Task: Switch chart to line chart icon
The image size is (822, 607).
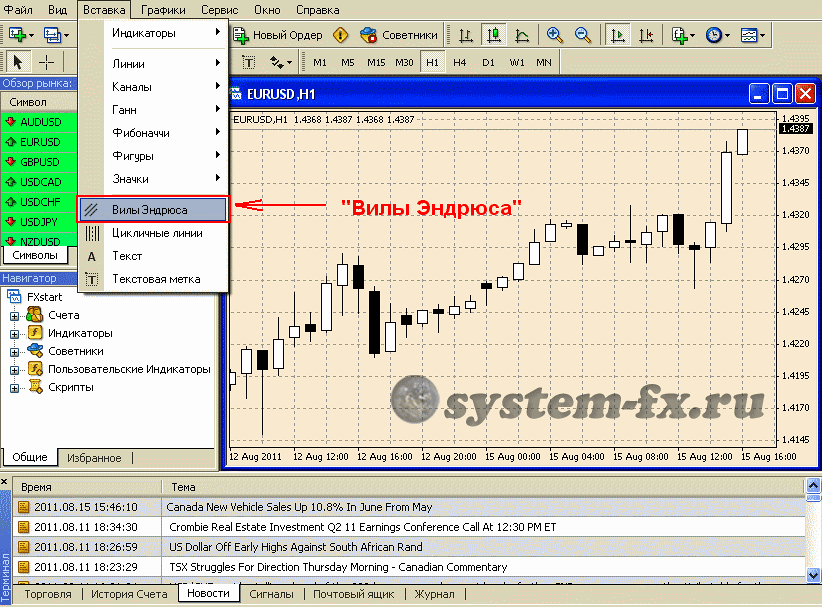Action: click(522, 35)
